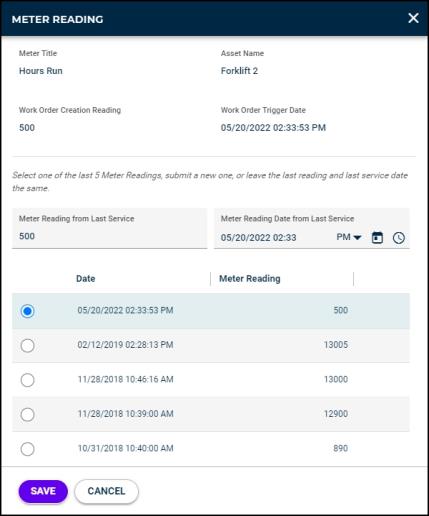Focus the Meter Reading from Last Service field
Viewport: 429px width, 516px height.
(x=110, y=229)
